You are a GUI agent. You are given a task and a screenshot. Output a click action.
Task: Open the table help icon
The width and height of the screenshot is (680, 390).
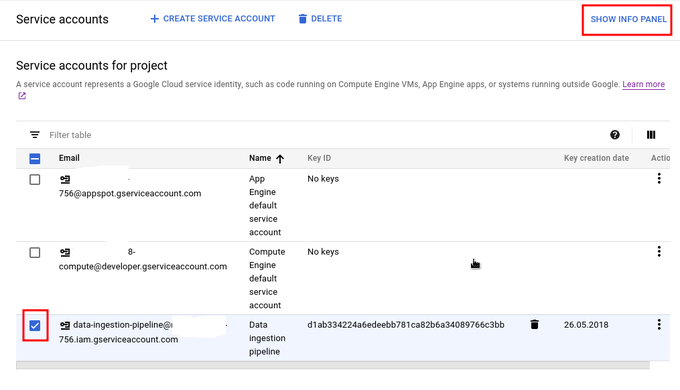(x=615, y=135)
